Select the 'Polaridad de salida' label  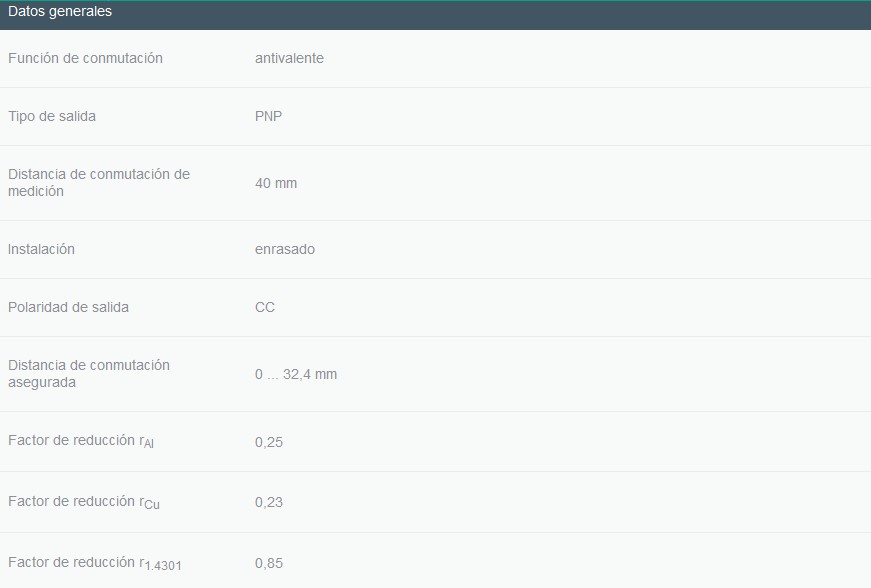tap(68, 308)
